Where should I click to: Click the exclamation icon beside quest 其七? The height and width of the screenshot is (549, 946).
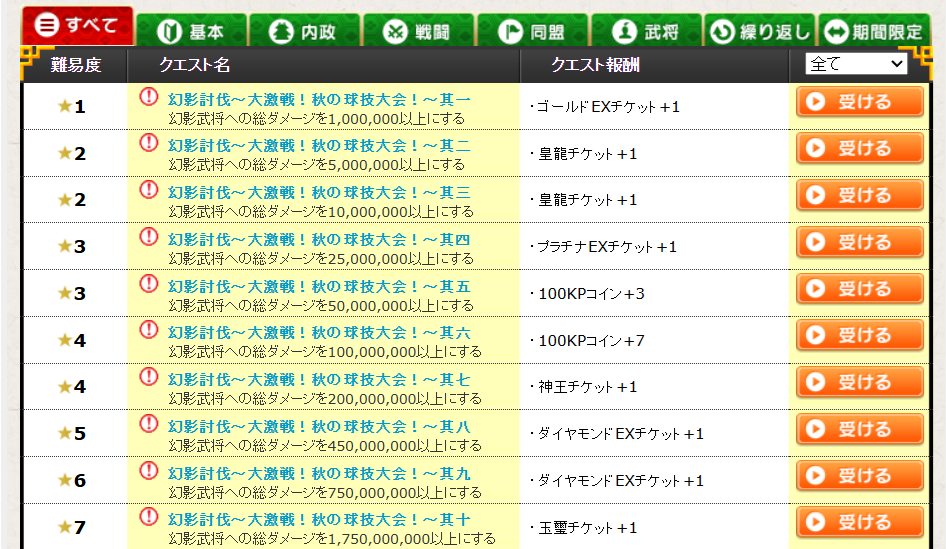pos(148,377)
